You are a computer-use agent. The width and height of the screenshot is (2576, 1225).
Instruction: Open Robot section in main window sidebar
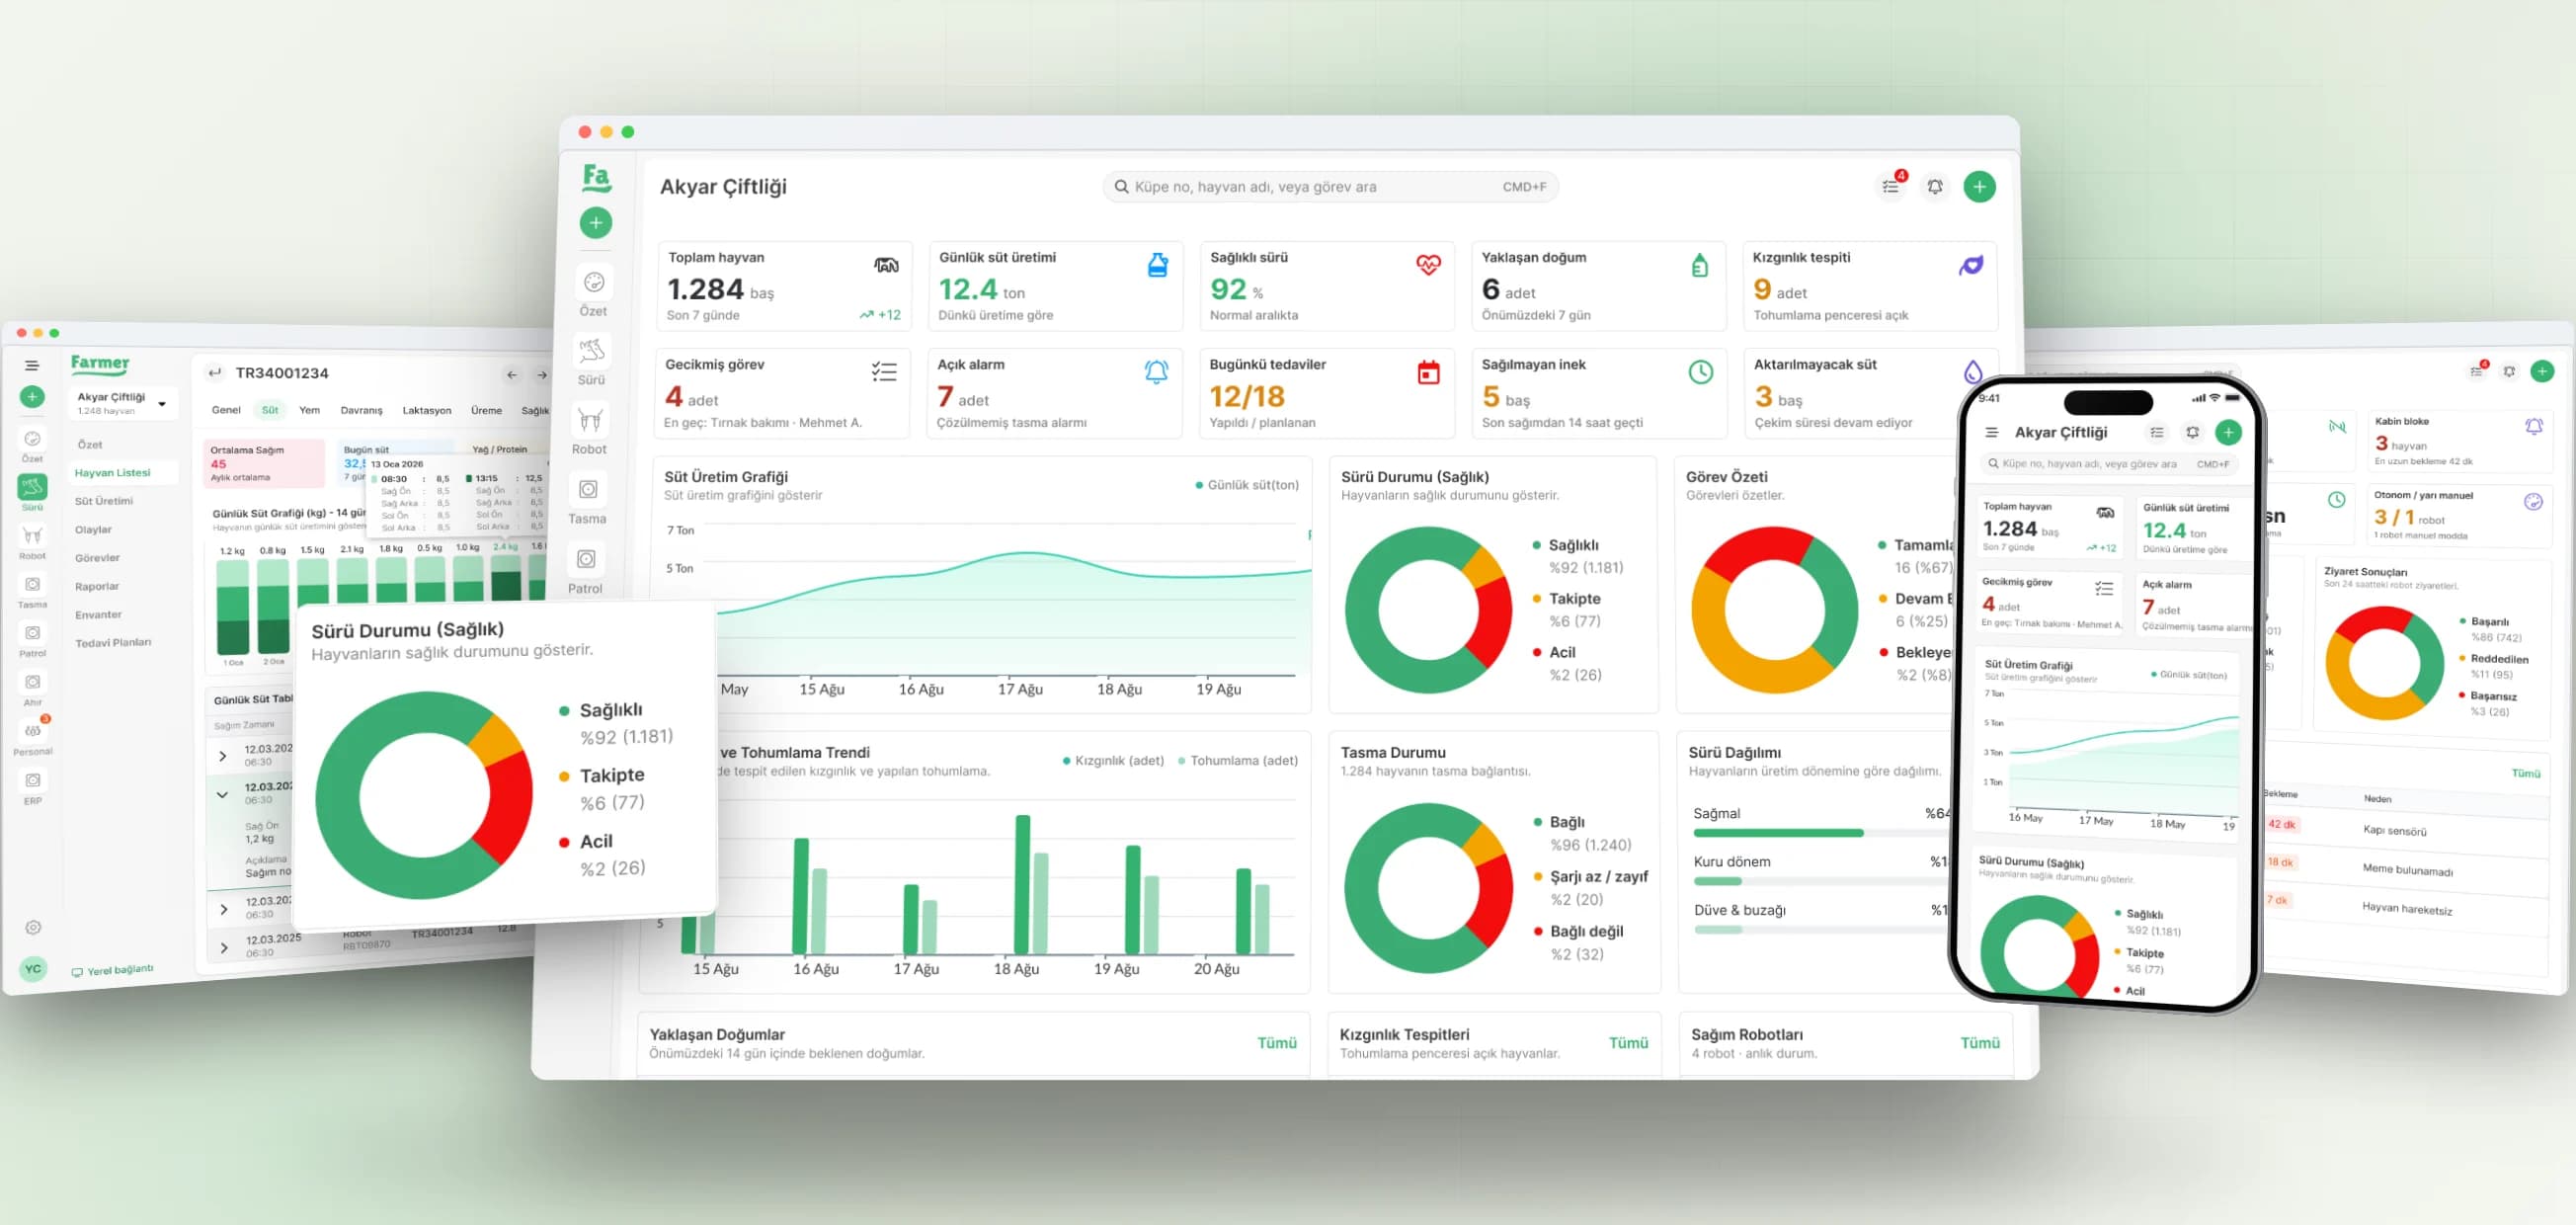[590, 429]
